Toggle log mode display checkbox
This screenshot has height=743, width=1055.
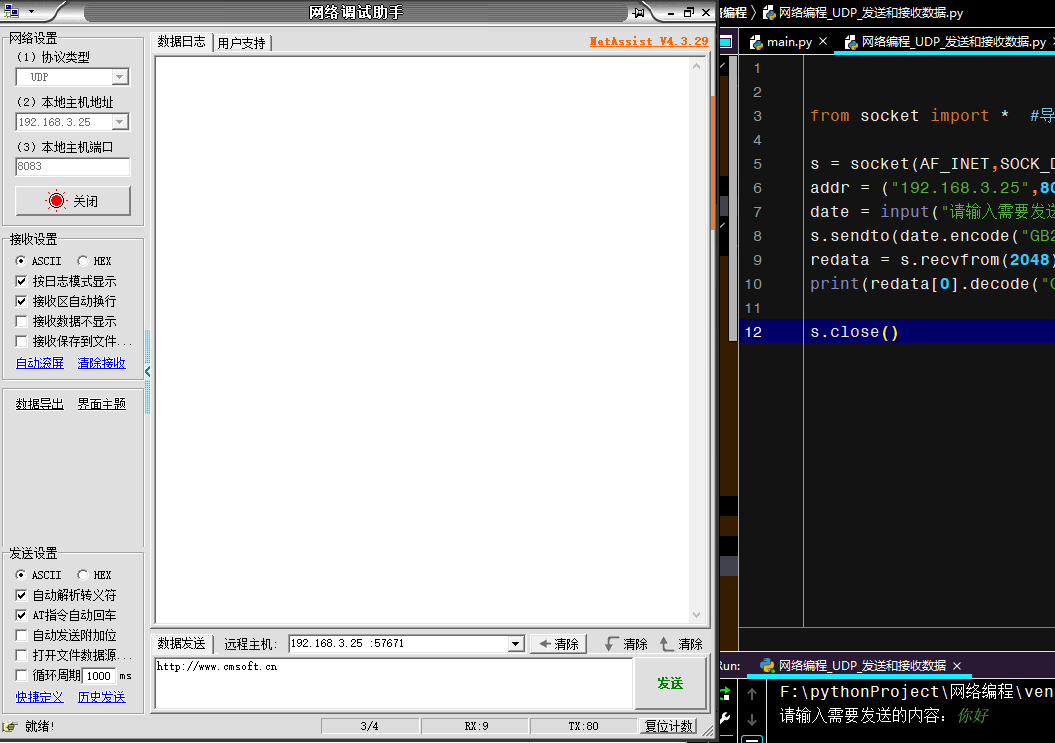click(x=21, y=281)
